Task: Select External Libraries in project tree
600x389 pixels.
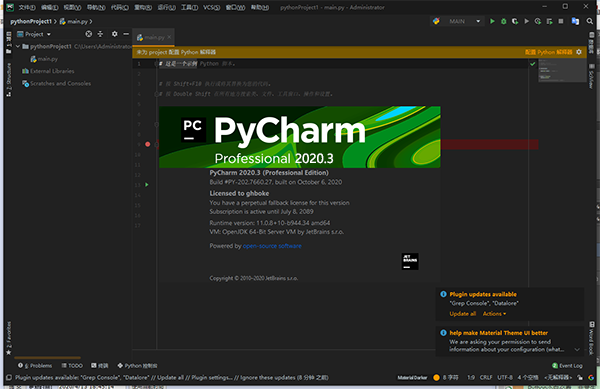Action: (x=48, y=71)
